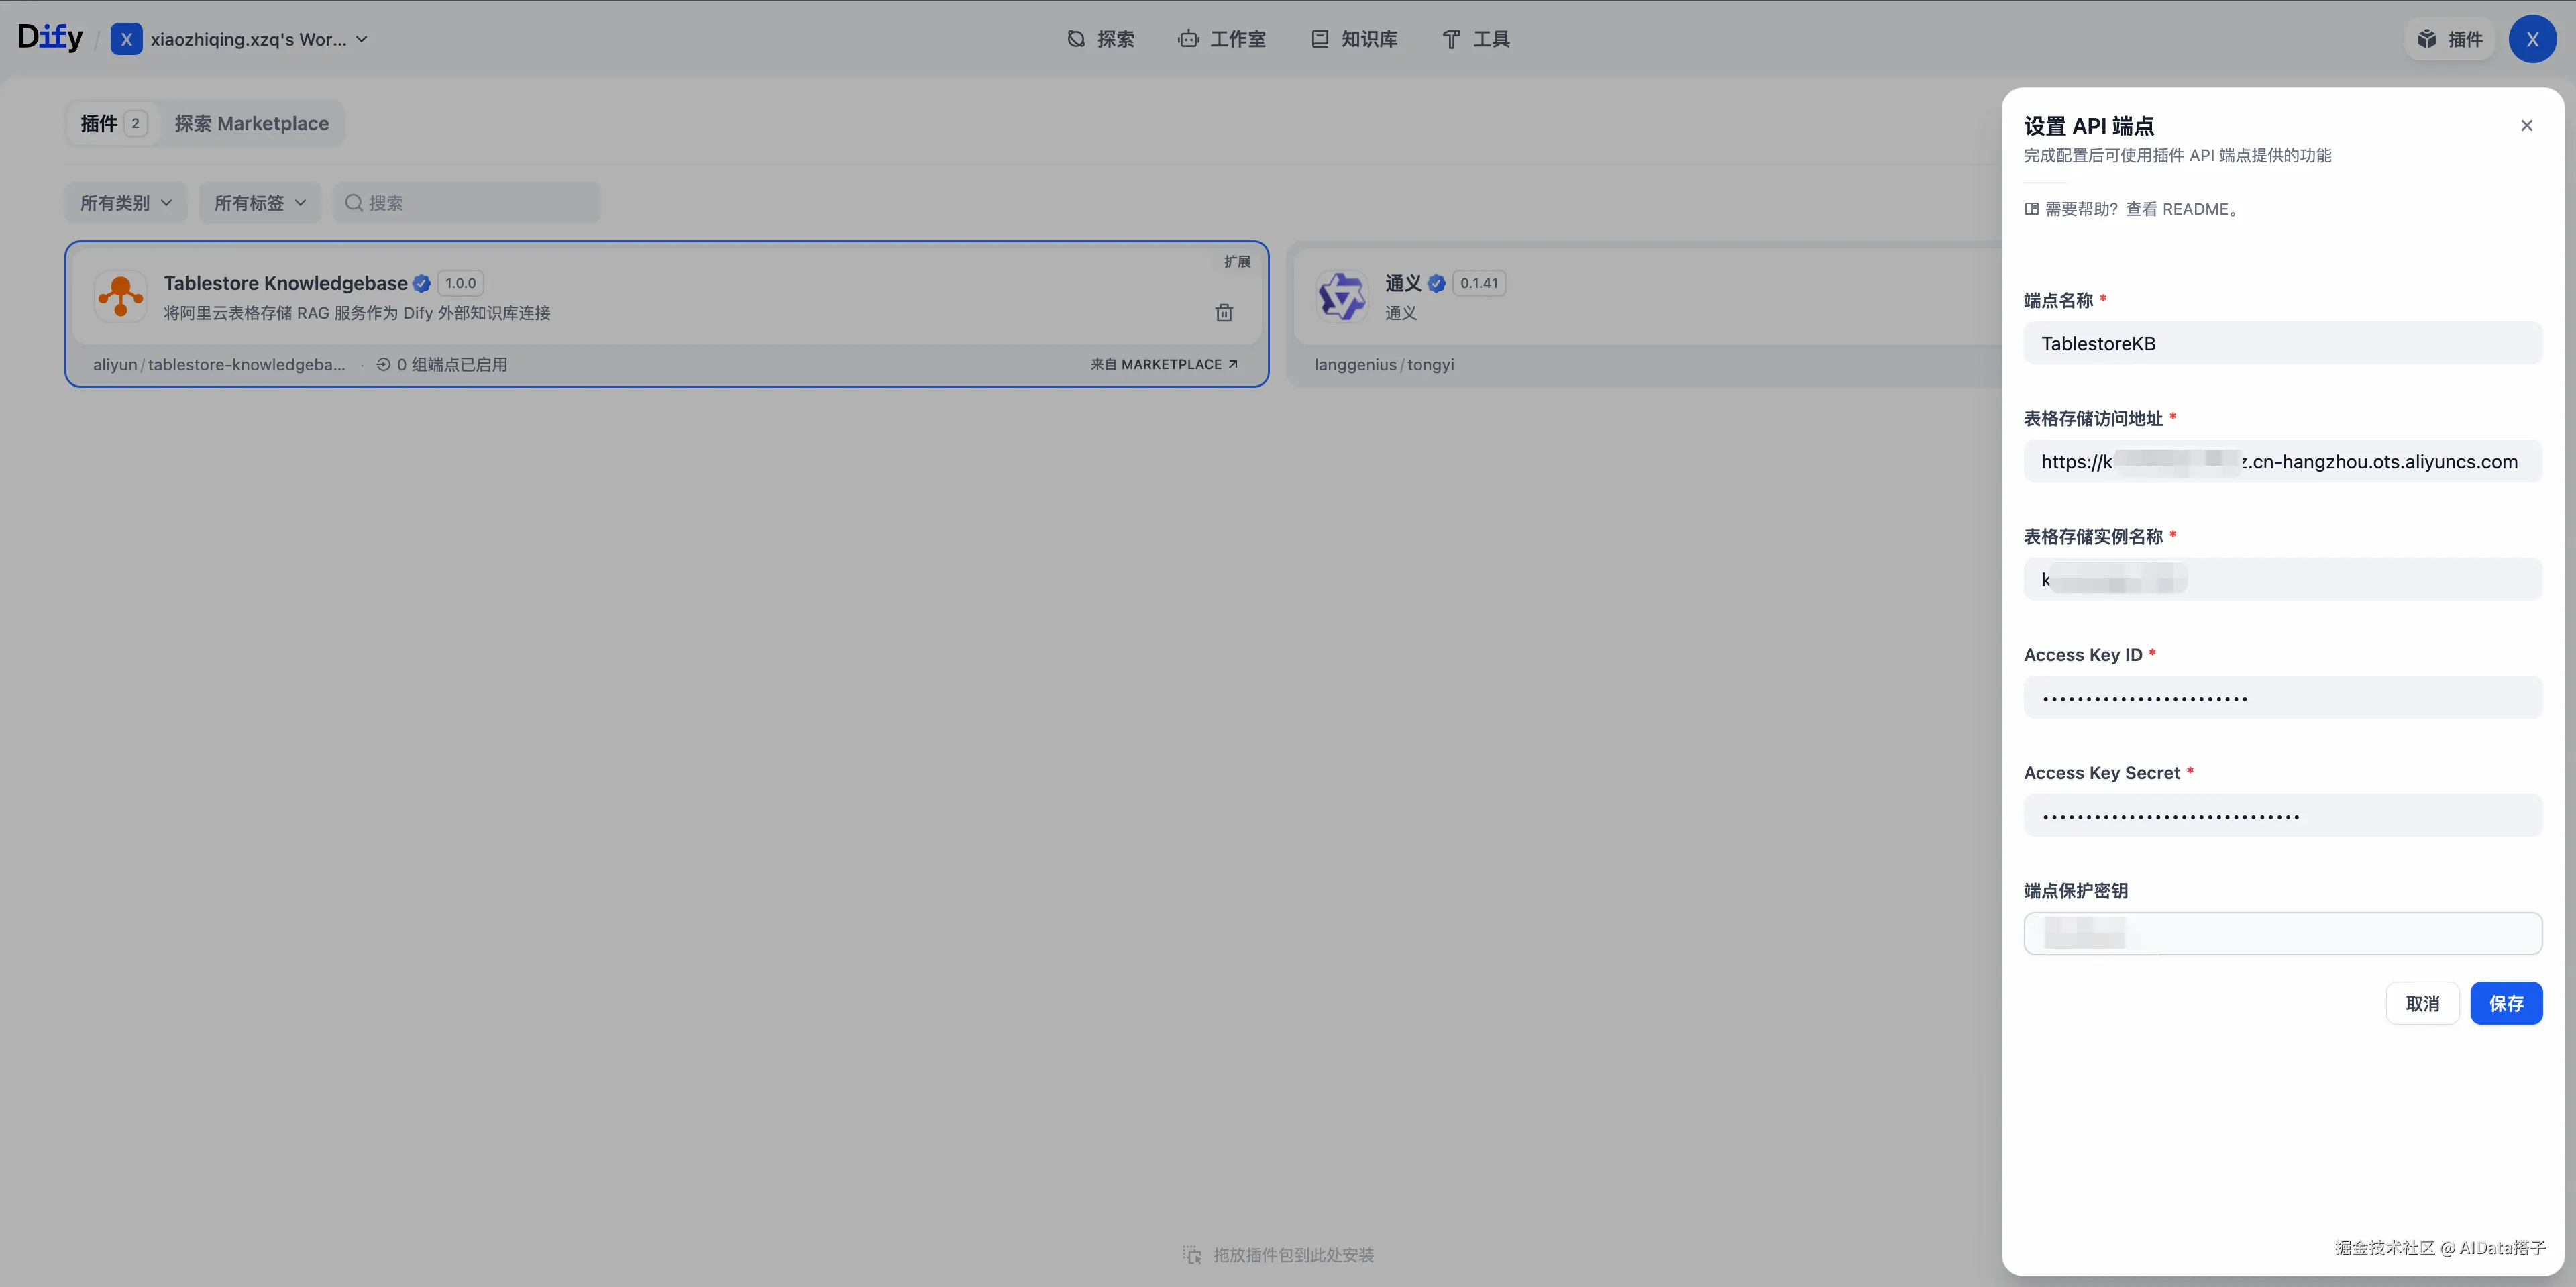Screen dimensions: 2576x1287
Task: Focus the 搜索 plugin search field
Action: (x=467, y=203)
